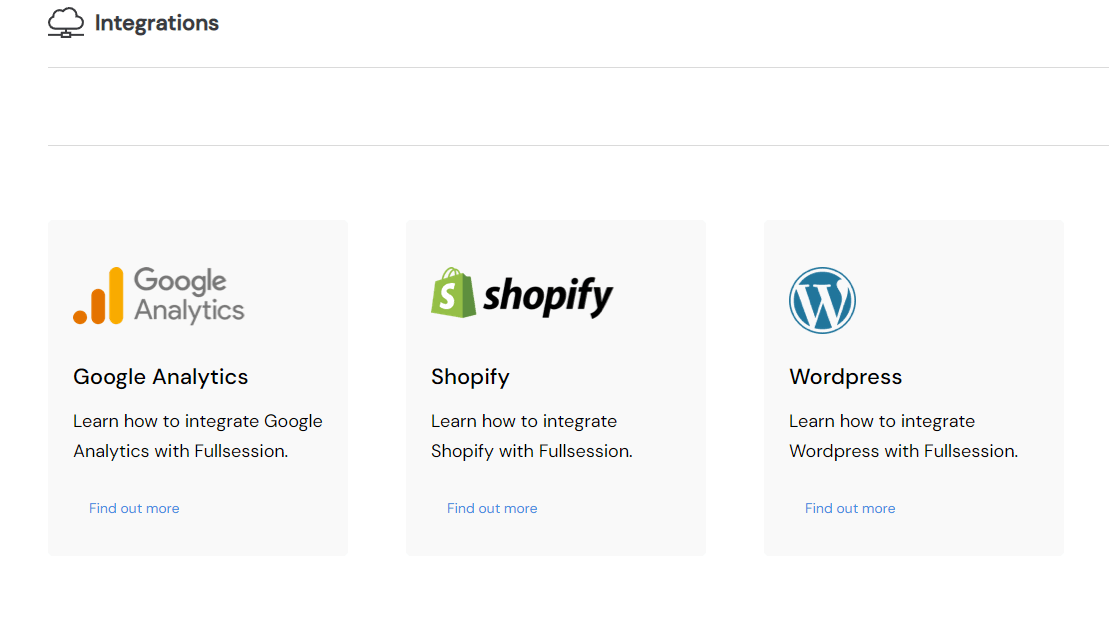Image resolution: width=1109 pixels, height=621 pixels.
Task: Click 'Shopify with Fullsession.' description text
Action: point(532,451)
